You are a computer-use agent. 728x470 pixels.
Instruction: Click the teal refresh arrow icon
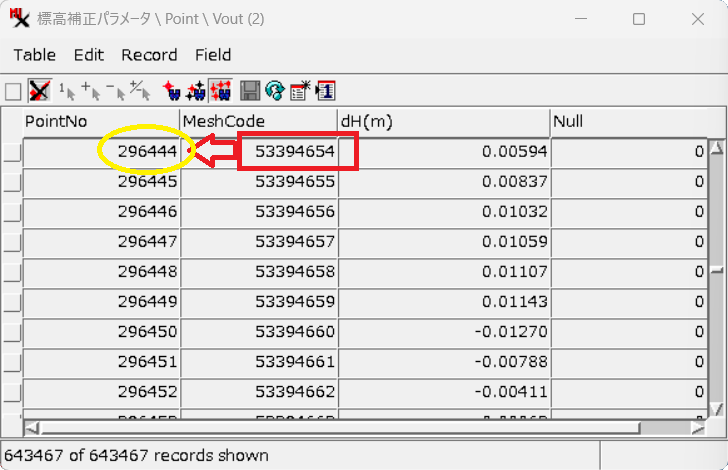point(274,91)
